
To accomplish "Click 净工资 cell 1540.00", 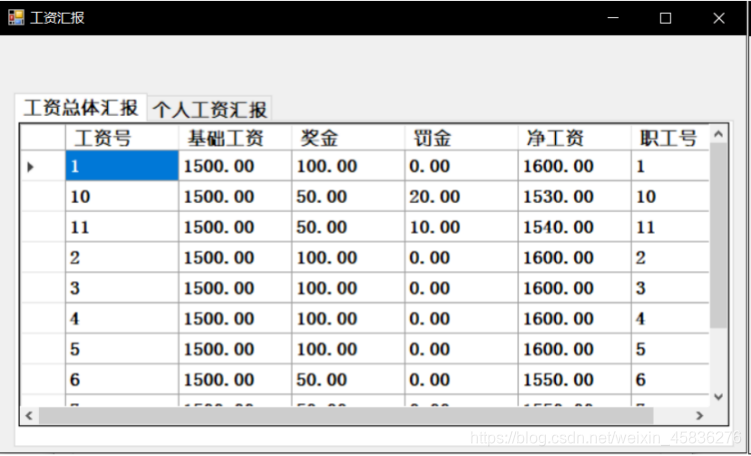I will [x=574, y=227].
